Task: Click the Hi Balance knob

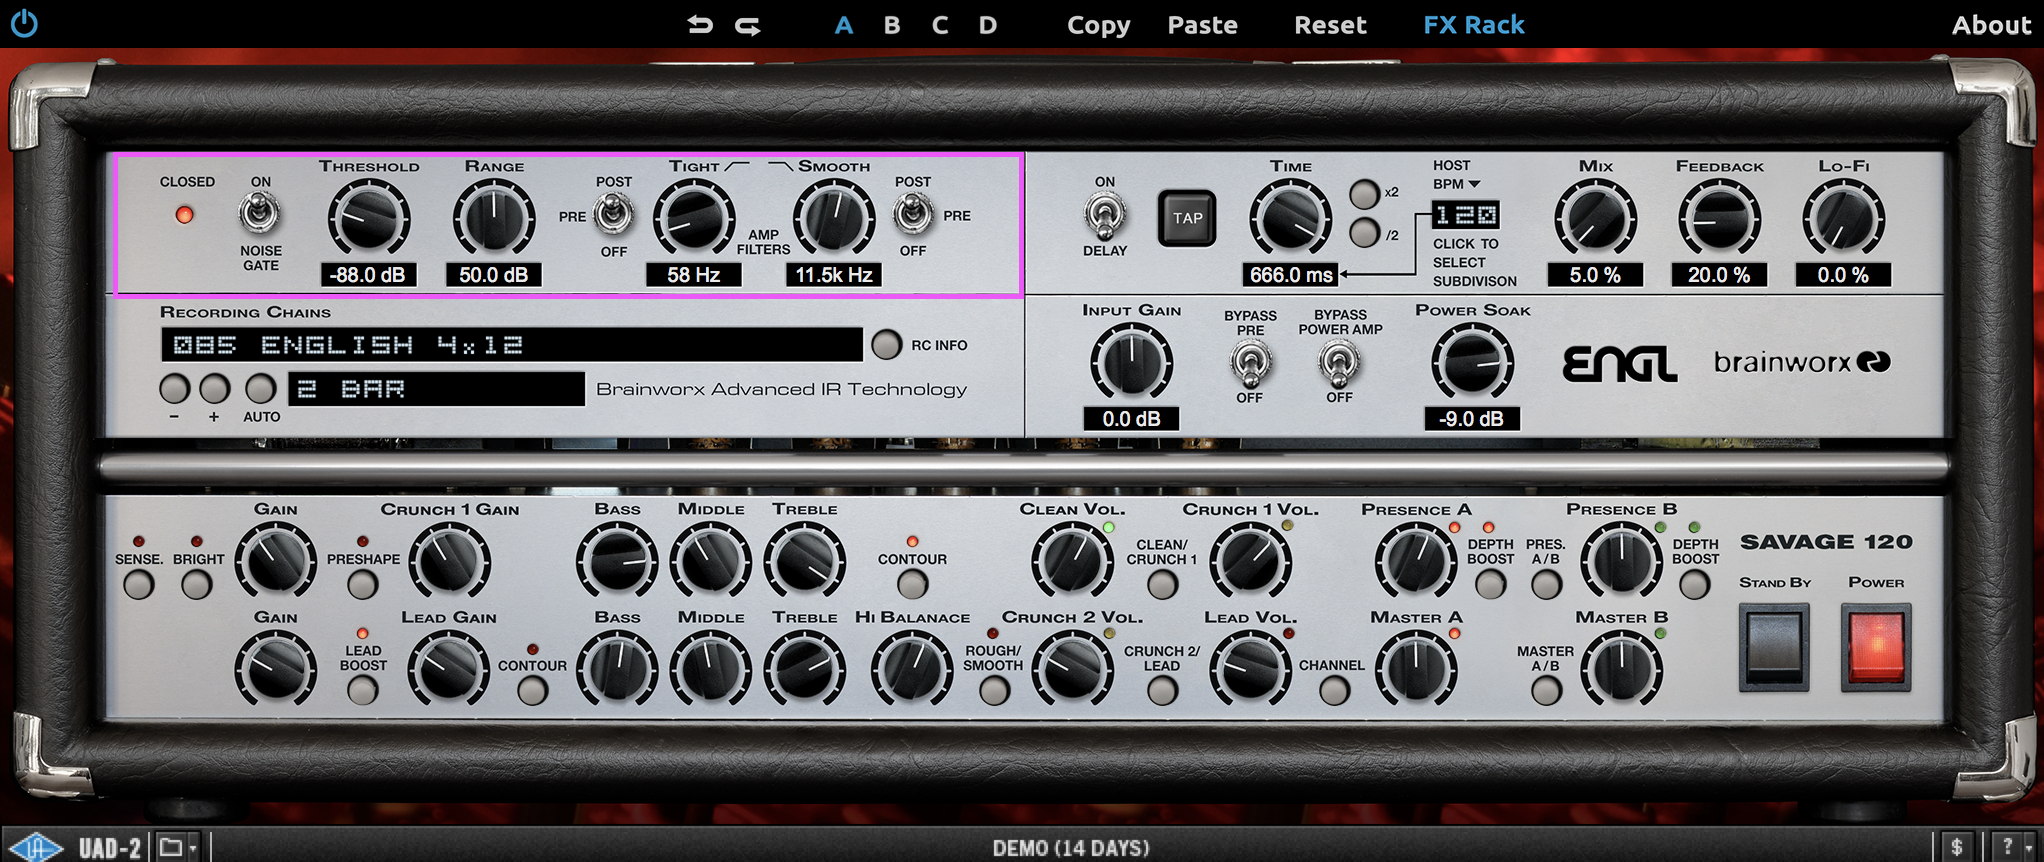Action: tap(912, 668)
